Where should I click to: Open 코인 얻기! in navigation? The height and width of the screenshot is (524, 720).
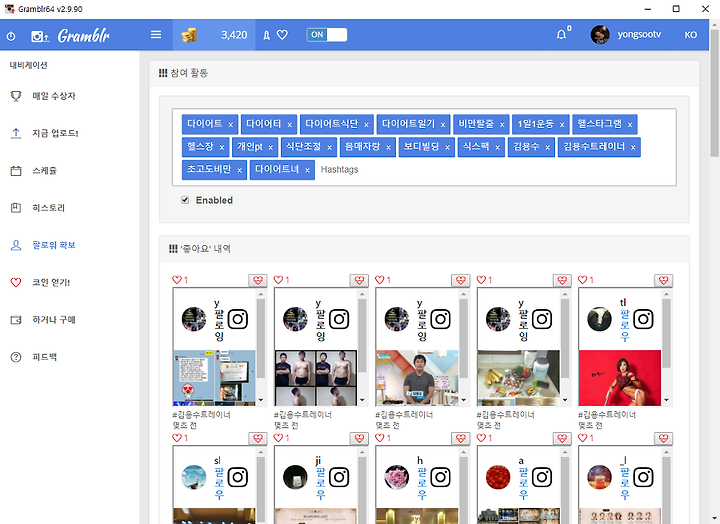coord(51,282)
